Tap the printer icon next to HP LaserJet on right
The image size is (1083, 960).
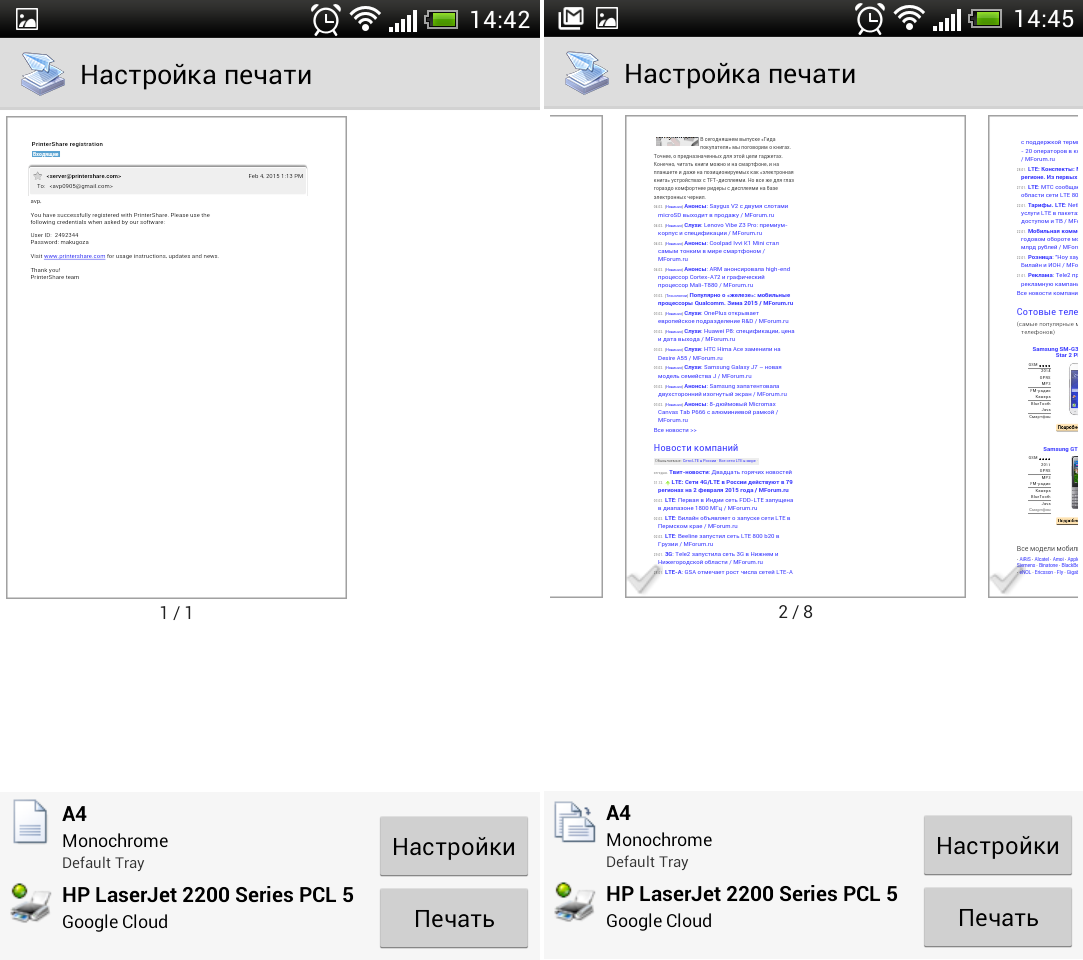[x=574, y=902]
